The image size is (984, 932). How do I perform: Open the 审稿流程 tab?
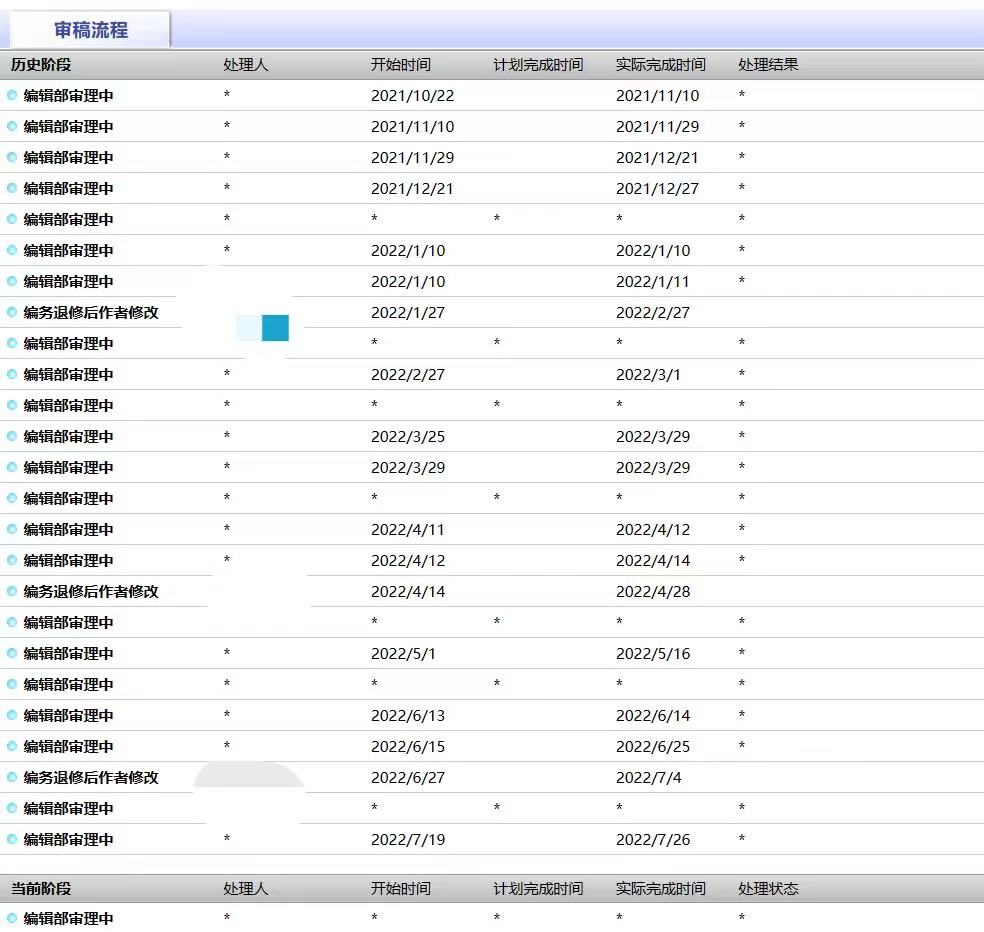[x=90, y=30]
